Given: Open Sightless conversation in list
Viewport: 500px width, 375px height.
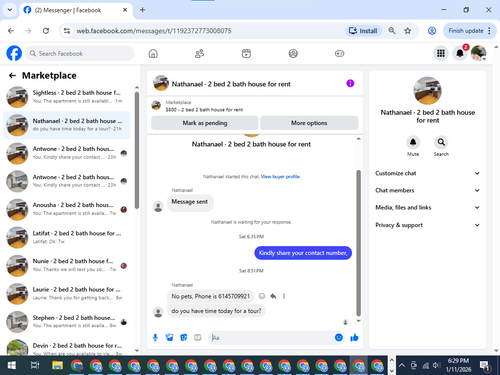Looking at the screenshot, I should click(67, 97).
